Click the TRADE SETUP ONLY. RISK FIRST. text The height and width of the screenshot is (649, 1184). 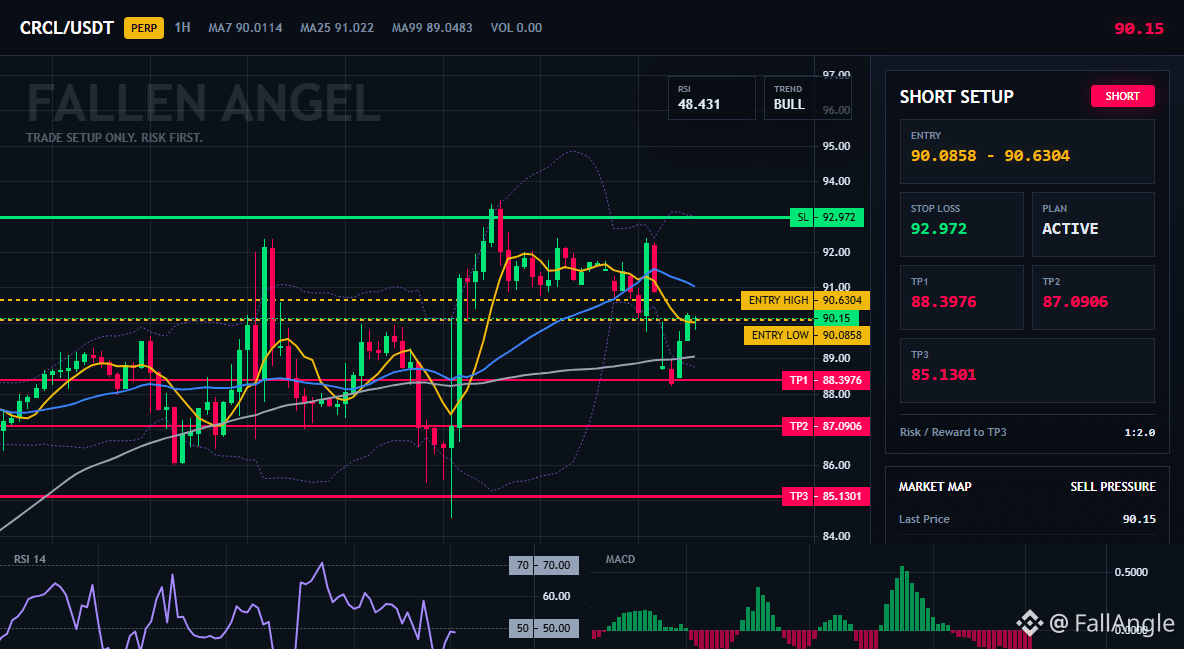tap(114, 138)
